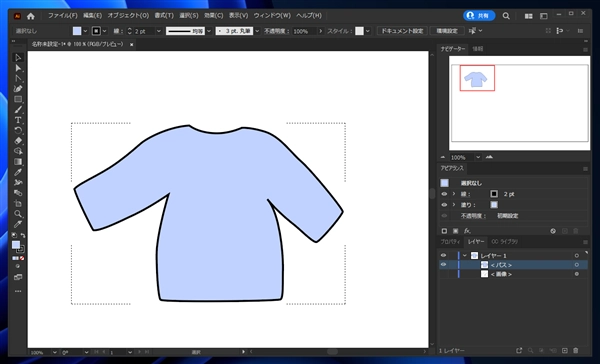This screenshot has height=364, width=600.
Task: Toggle stroke visibility eye in Appearance panel
Action: tap(444, 194)
